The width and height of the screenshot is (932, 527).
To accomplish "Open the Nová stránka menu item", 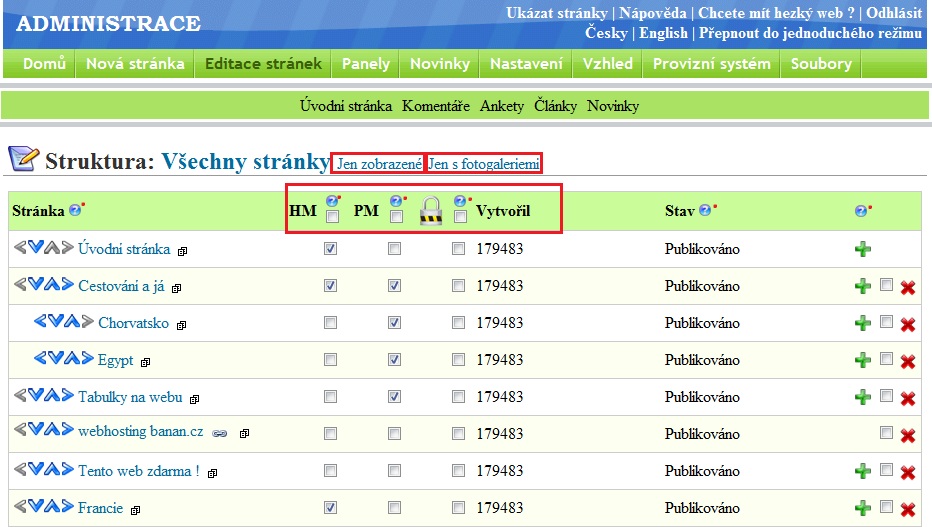I will point(135,64).
